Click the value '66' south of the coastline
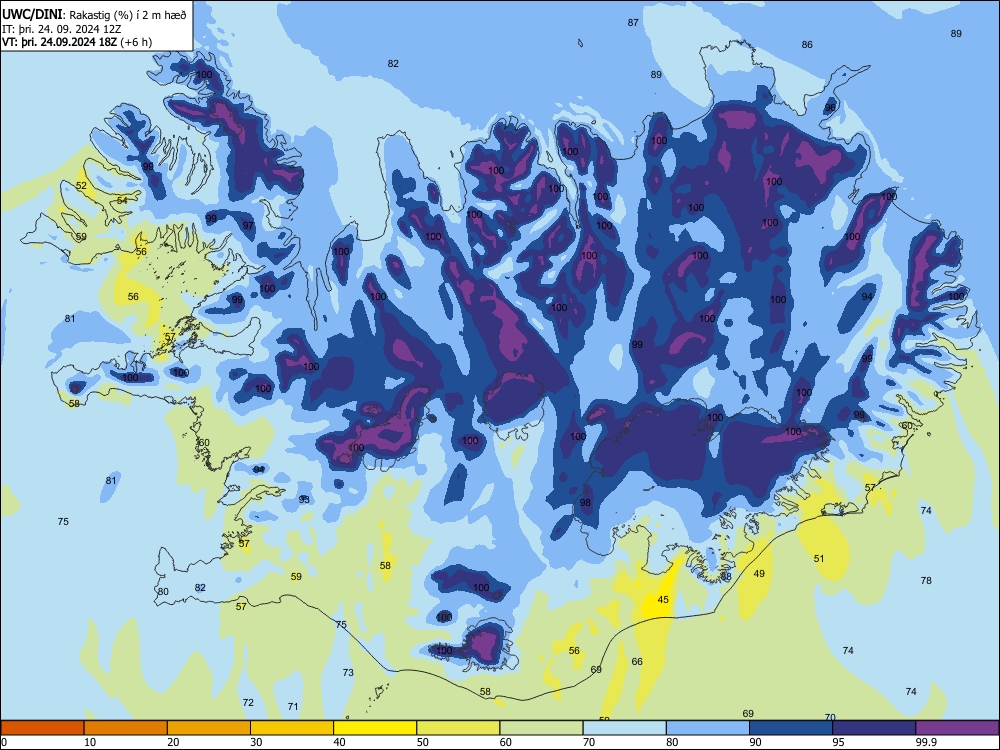The width and height of the screenshot is (1000, 750). tap(637, 661)
